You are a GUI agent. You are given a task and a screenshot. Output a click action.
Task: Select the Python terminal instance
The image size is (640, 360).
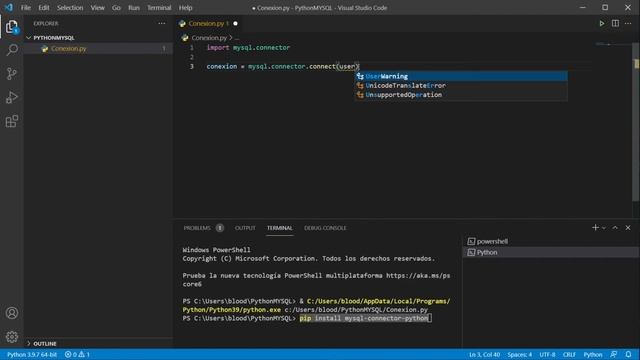551,252
